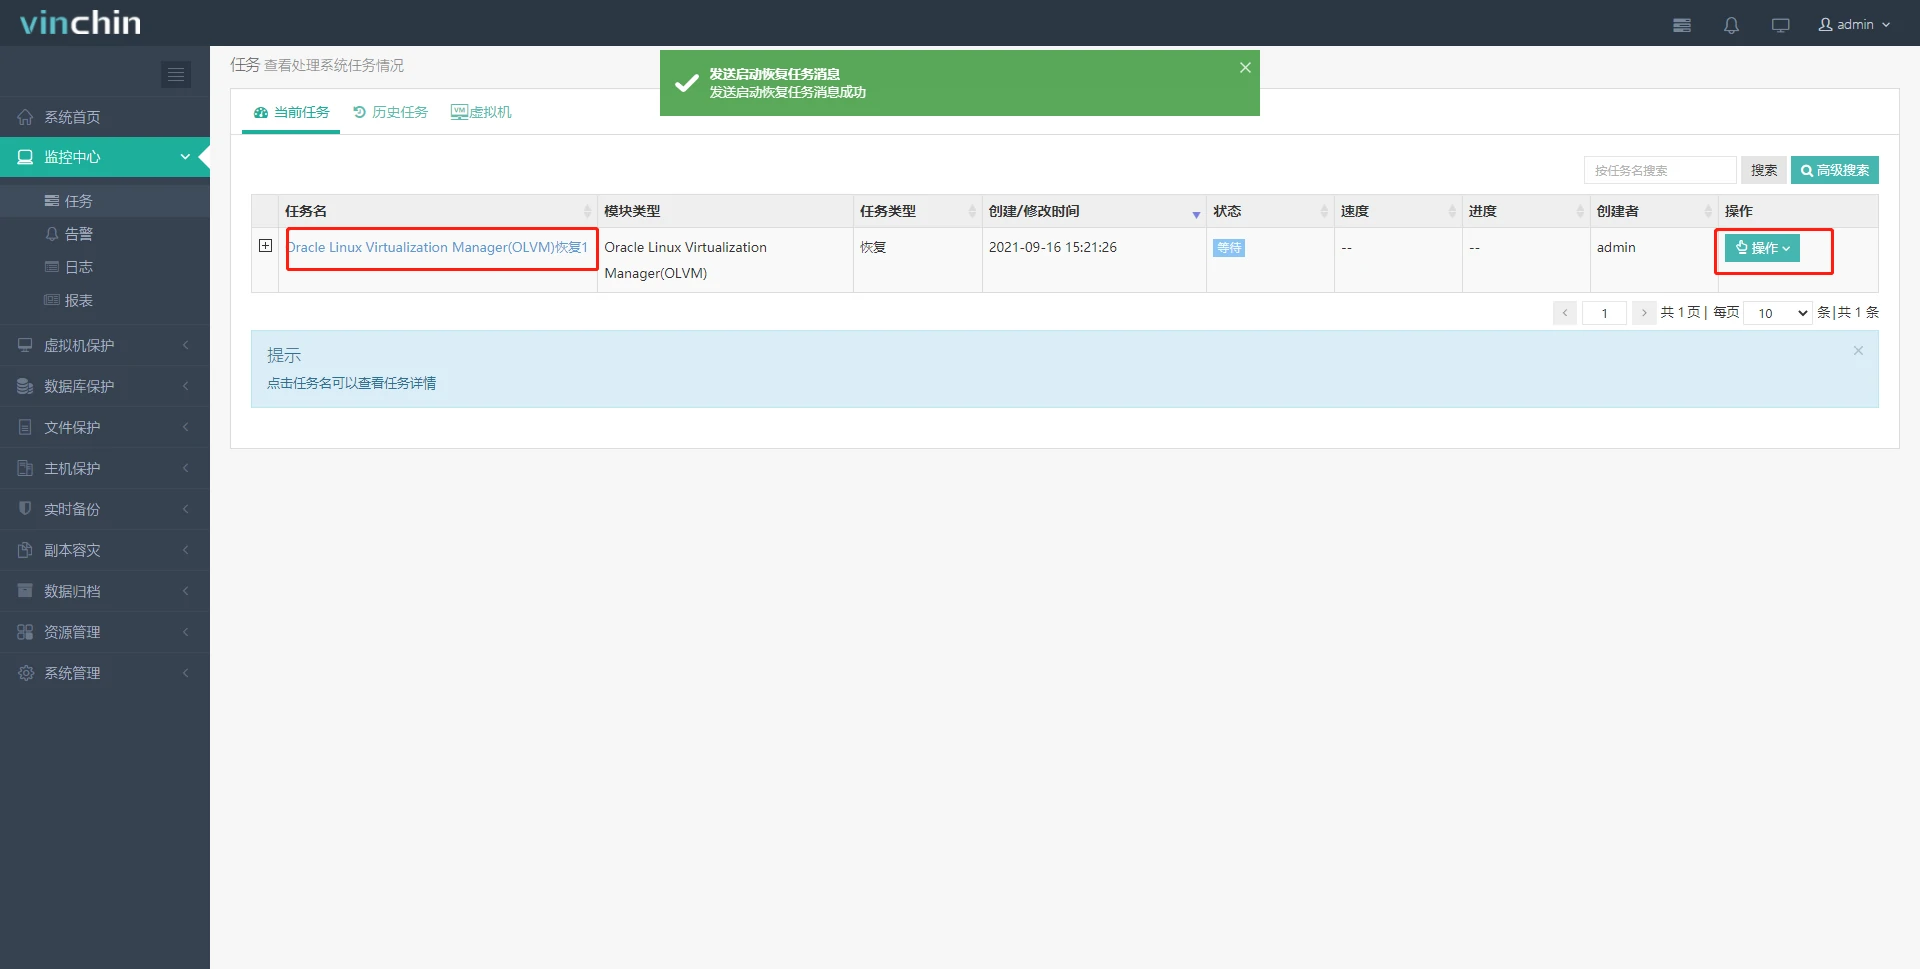Open 报表 reports in sidebar
Viewport: 1920px width, 969px height.
[x=78, y=300]
